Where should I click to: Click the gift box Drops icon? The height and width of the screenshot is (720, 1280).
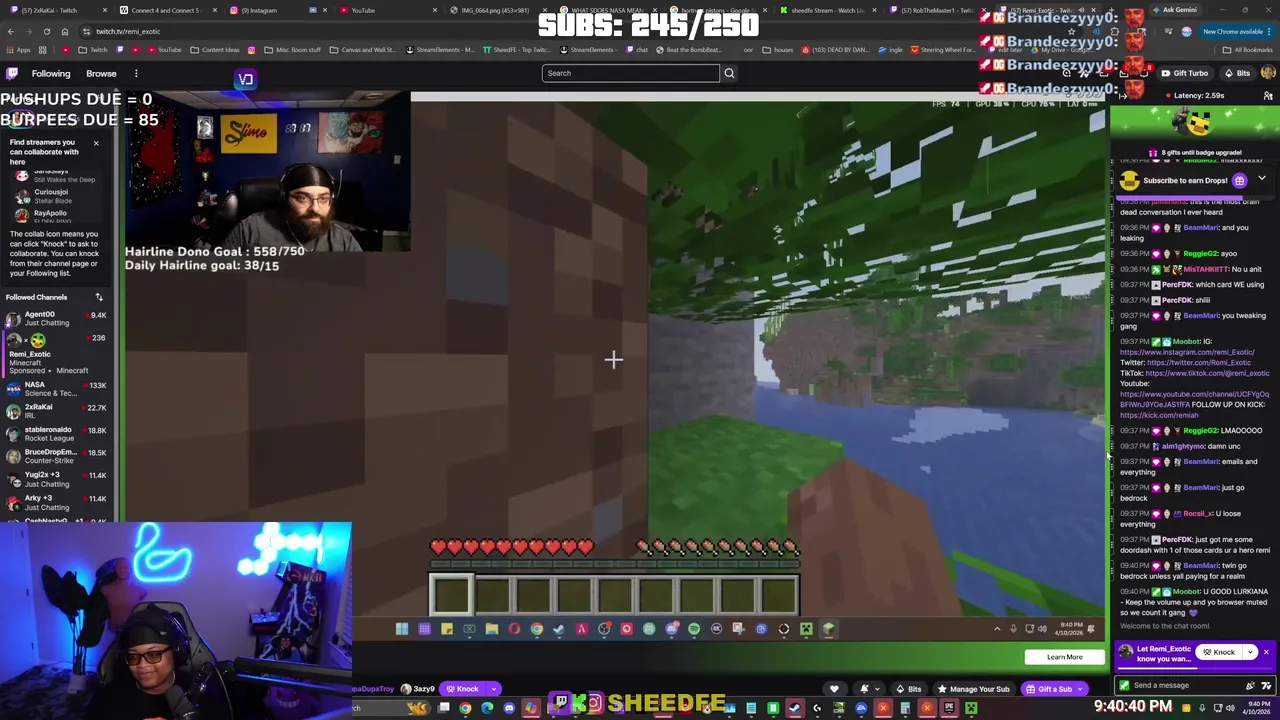1239,181
